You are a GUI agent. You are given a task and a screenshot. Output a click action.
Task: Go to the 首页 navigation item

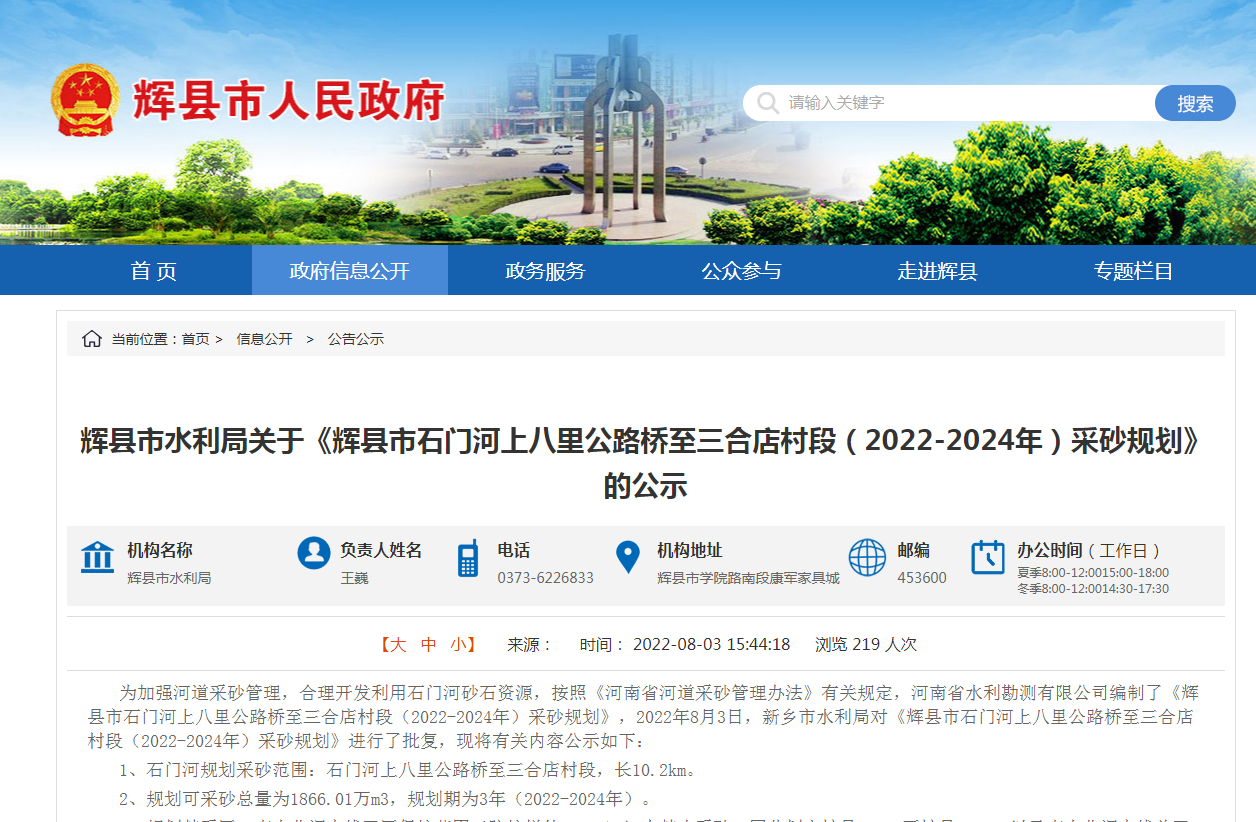[153, 271]
